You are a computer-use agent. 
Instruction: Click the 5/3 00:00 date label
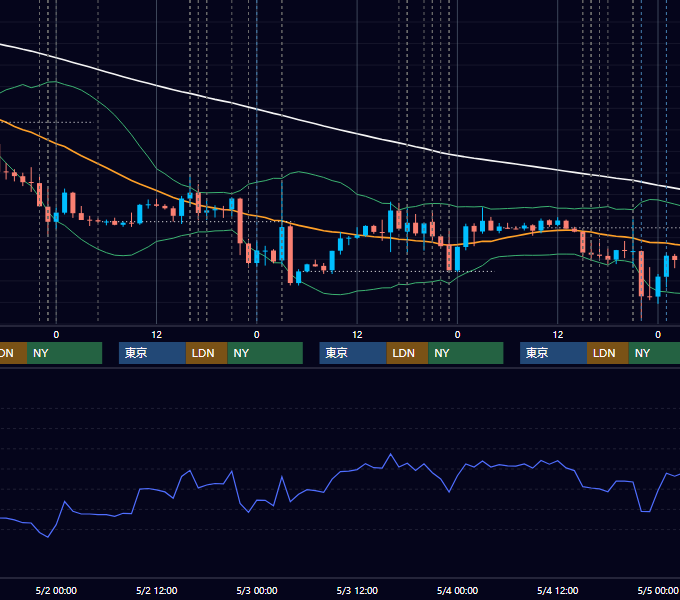257,590
